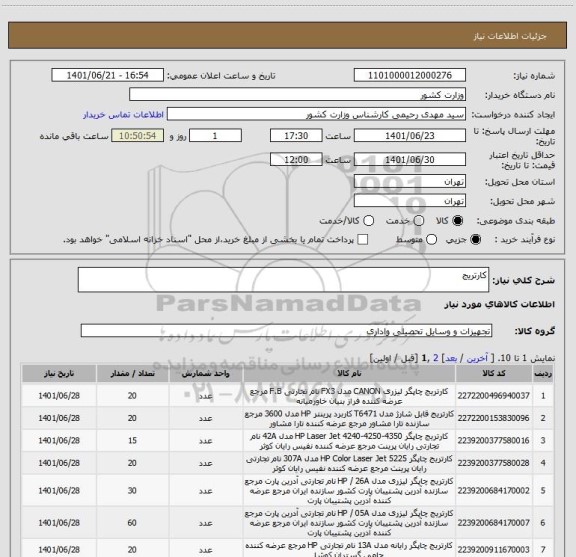Open page 2 of the items list
Image resolution: width=576 pixels, height=557 pixels.
[x=436, y=358]
